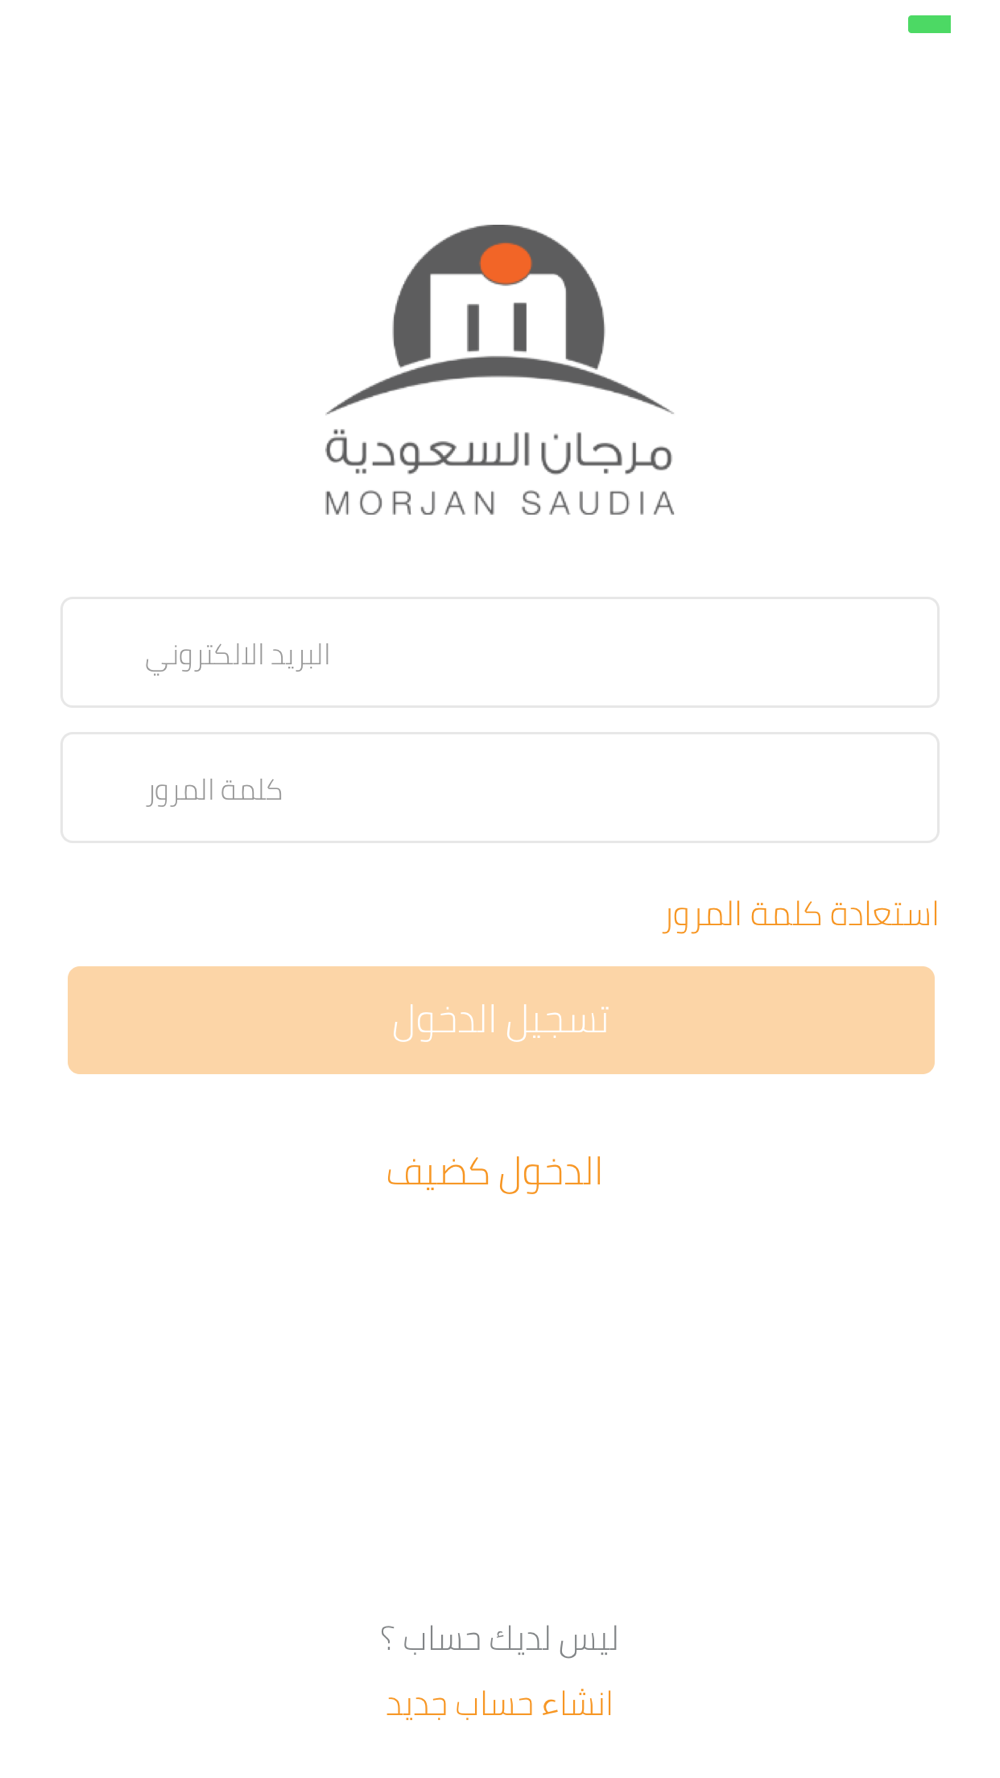This screenshot has width=1000, height=1778.
Task: Tap the green battery indicator
Action: 929,24
